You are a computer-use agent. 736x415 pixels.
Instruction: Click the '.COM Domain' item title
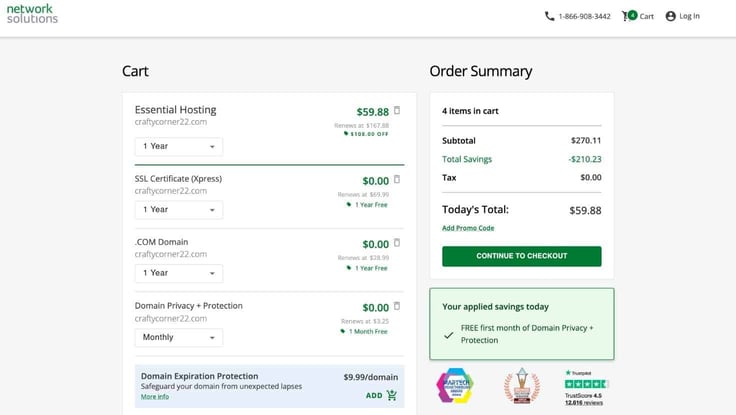coord(161,242)
